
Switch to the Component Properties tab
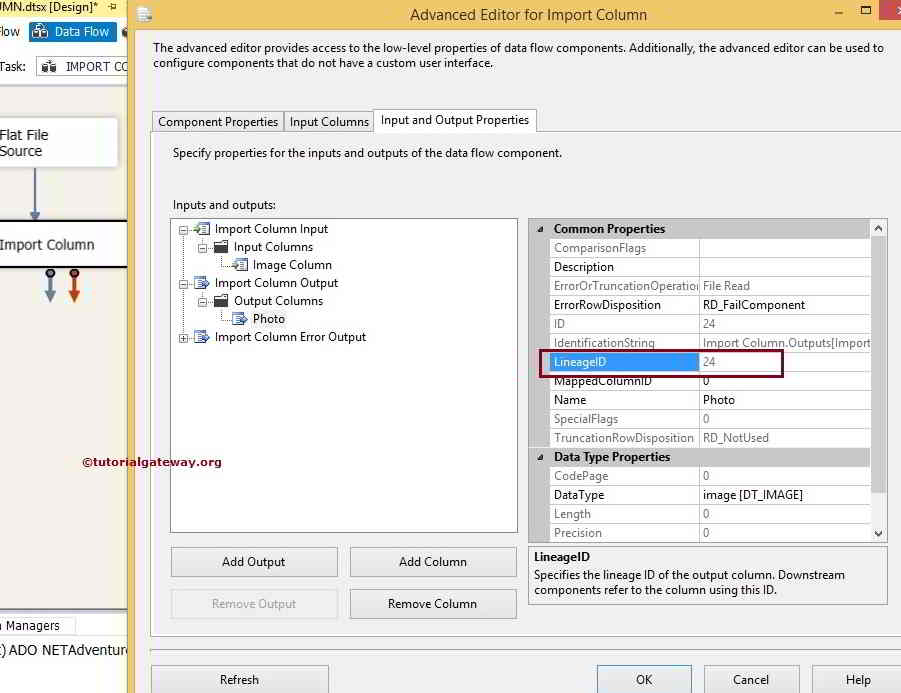(217, 121)
